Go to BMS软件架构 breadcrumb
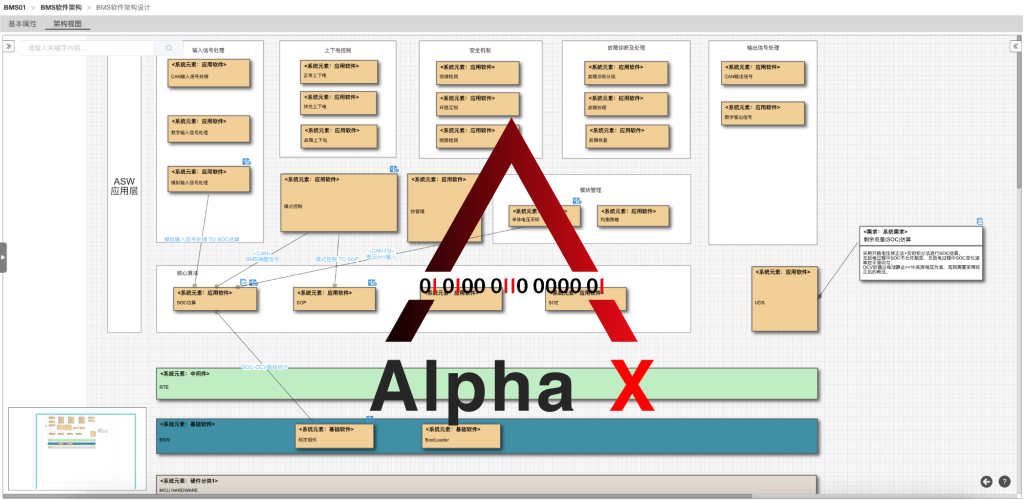Screen dimensions: 1024x500 [61, 7]
